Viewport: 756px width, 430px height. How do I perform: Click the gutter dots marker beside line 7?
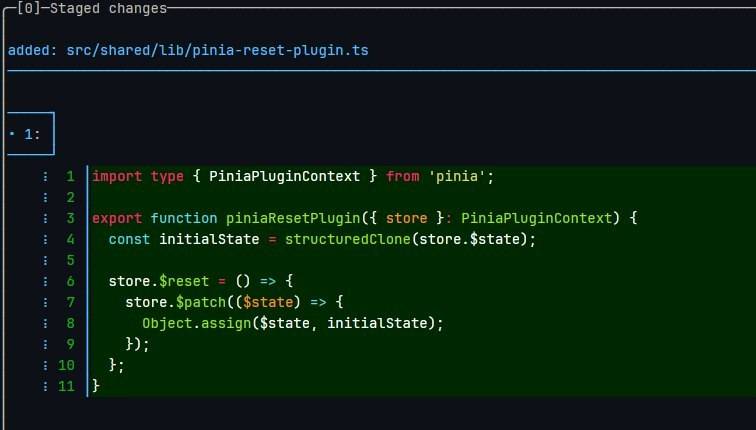pos(45,302)
